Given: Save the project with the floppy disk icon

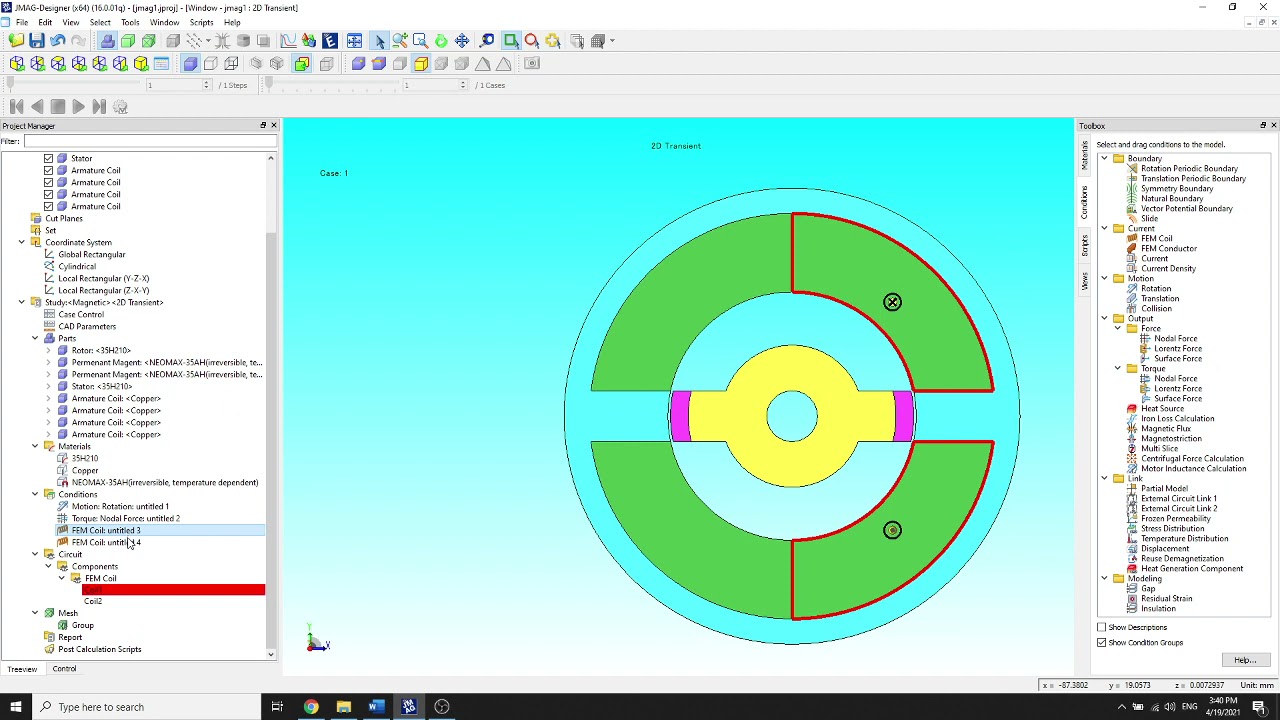Looking at the screenshot, I should coord(37,41).
